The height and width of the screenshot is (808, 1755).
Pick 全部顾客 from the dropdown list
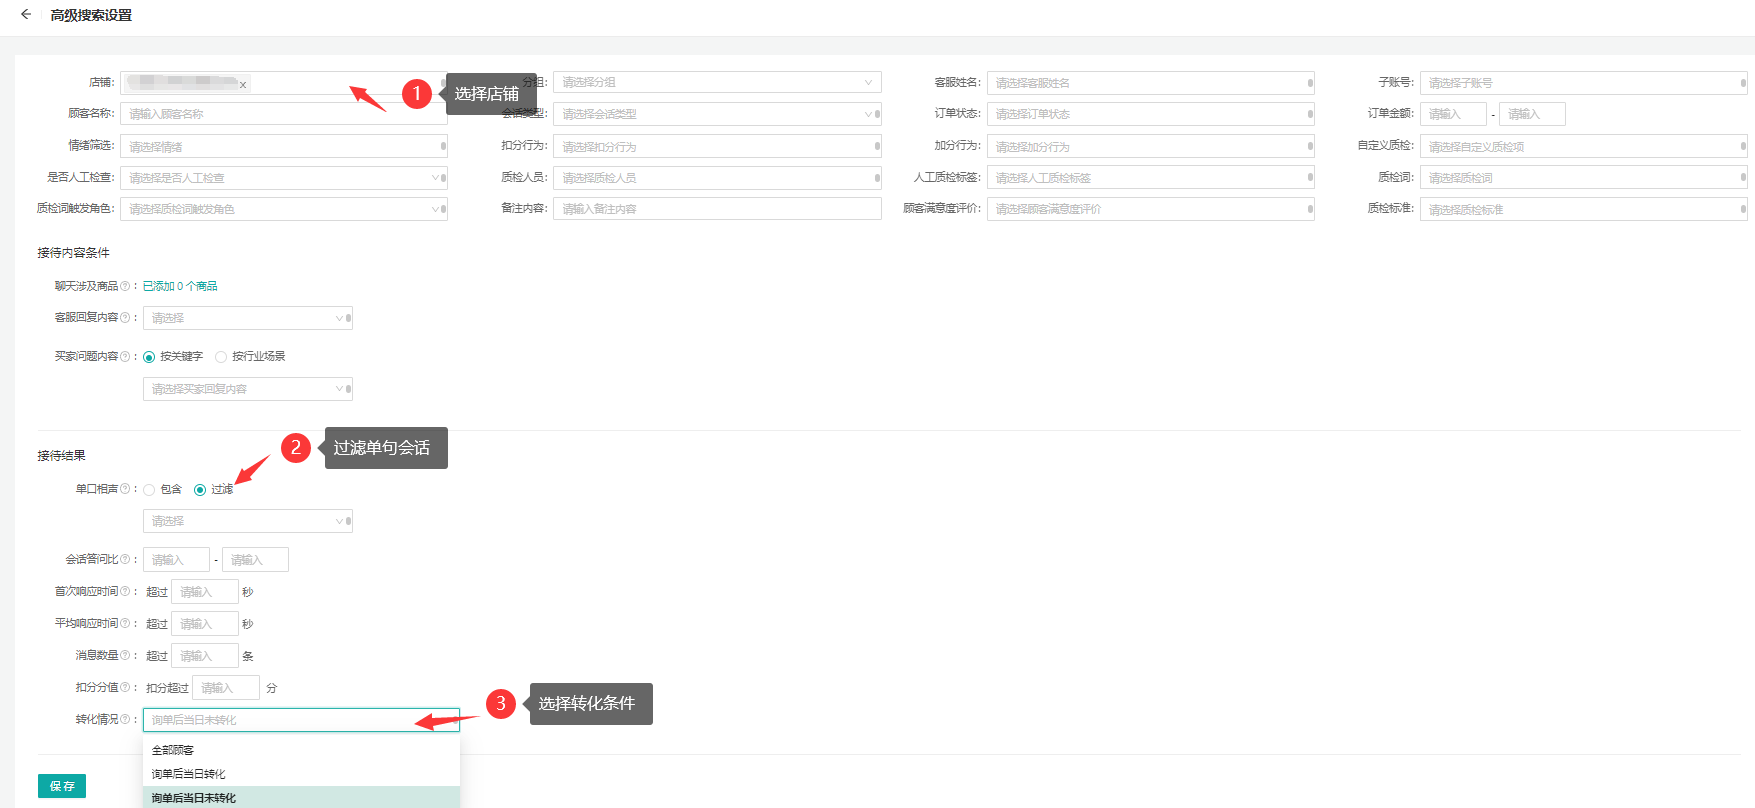click(x=301, y=750)
